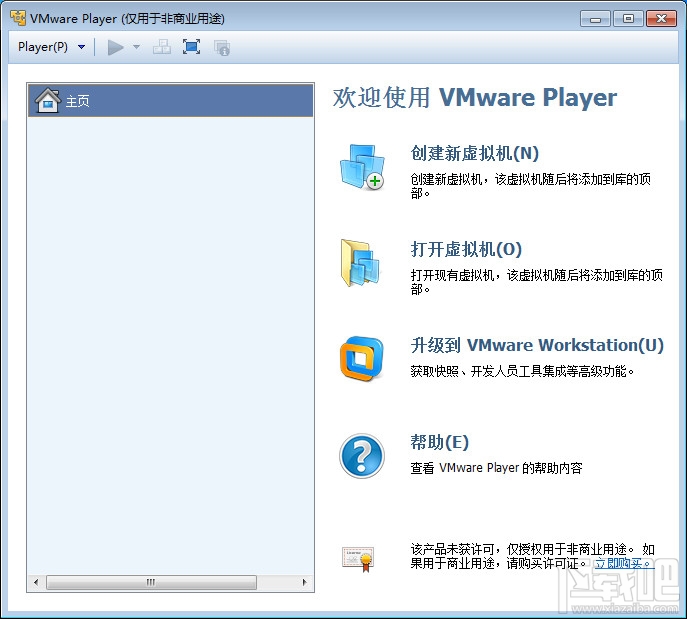Click the Send Ctrl+Alt+Del toolbar icon
The width and height of the screenshot is (687, 619).
pos(162,47)
